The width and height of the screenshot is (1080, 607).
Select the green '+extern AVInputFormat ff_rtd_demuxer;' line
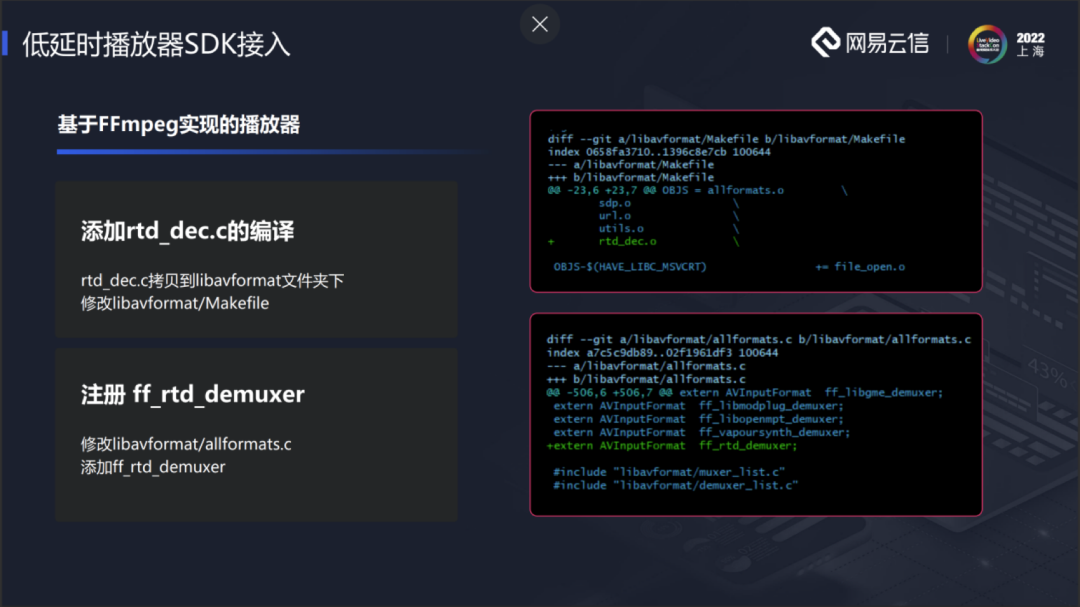(667, 445)
